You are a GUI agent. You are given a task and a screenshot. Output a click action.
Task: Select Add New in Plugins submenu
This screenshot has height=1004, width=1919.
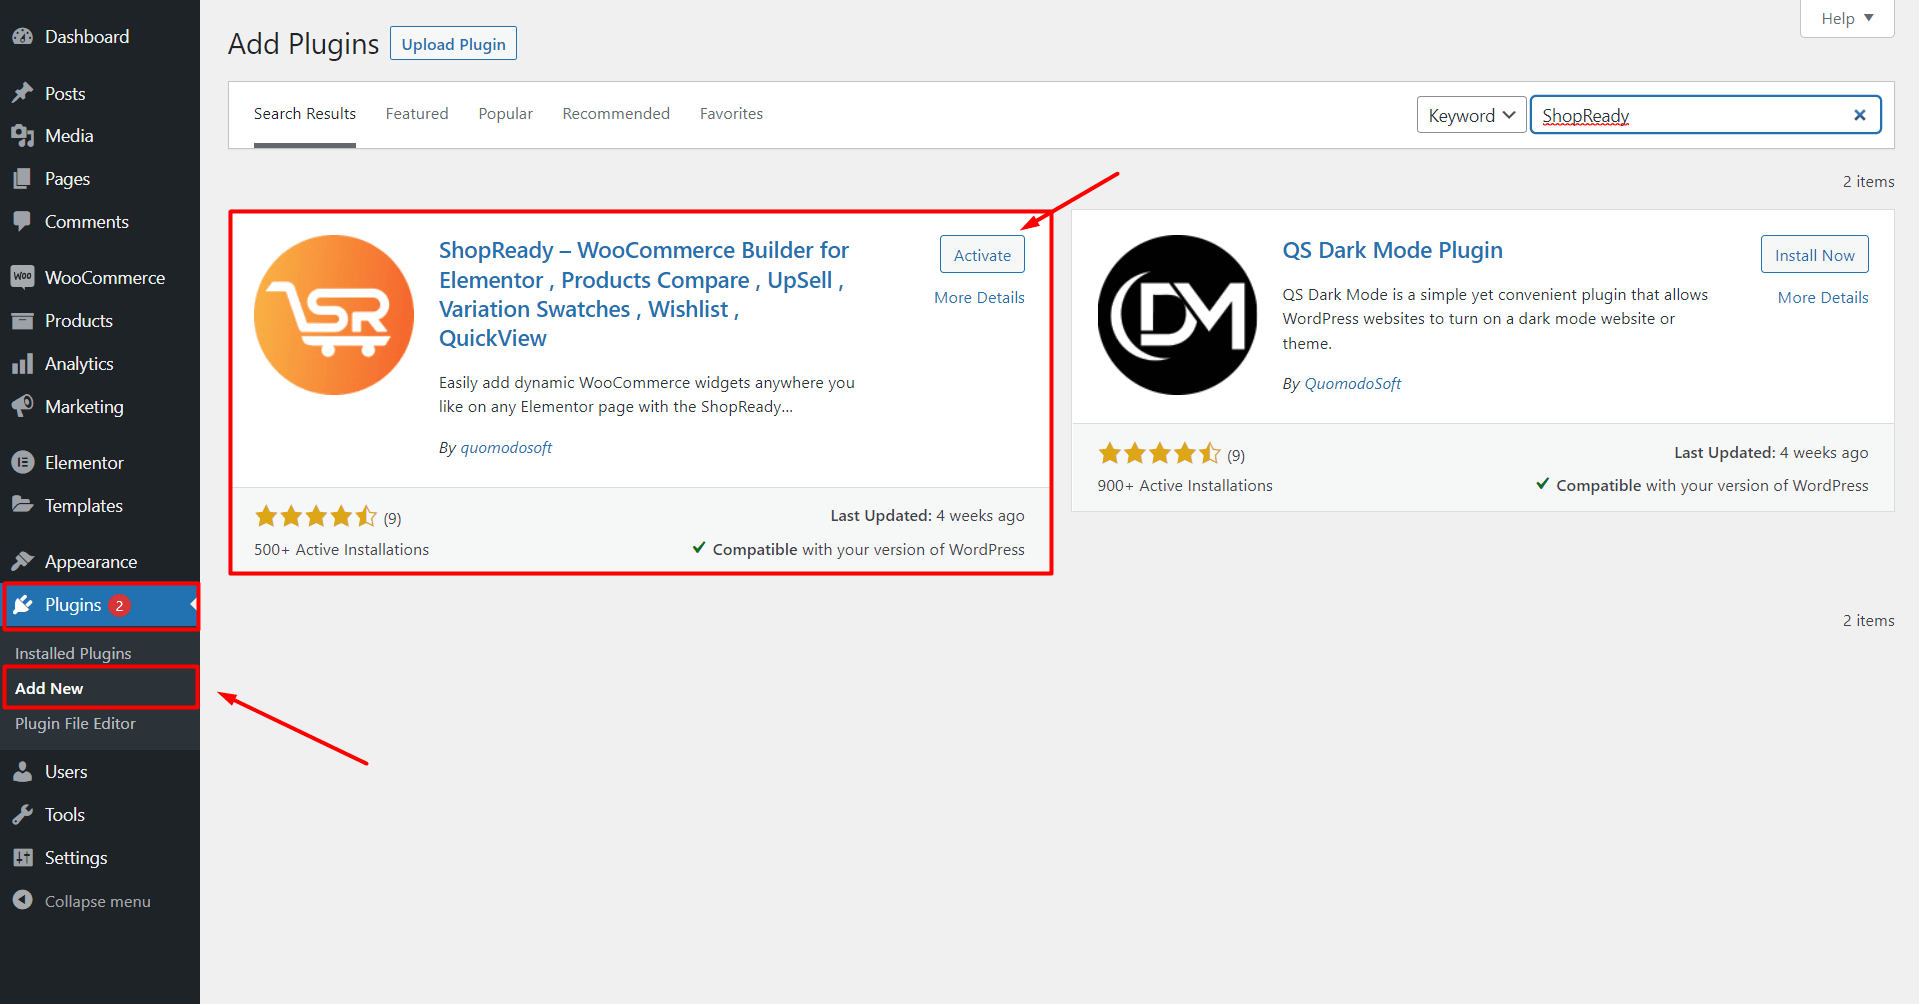pyautogui.click(x=49, y=688)
